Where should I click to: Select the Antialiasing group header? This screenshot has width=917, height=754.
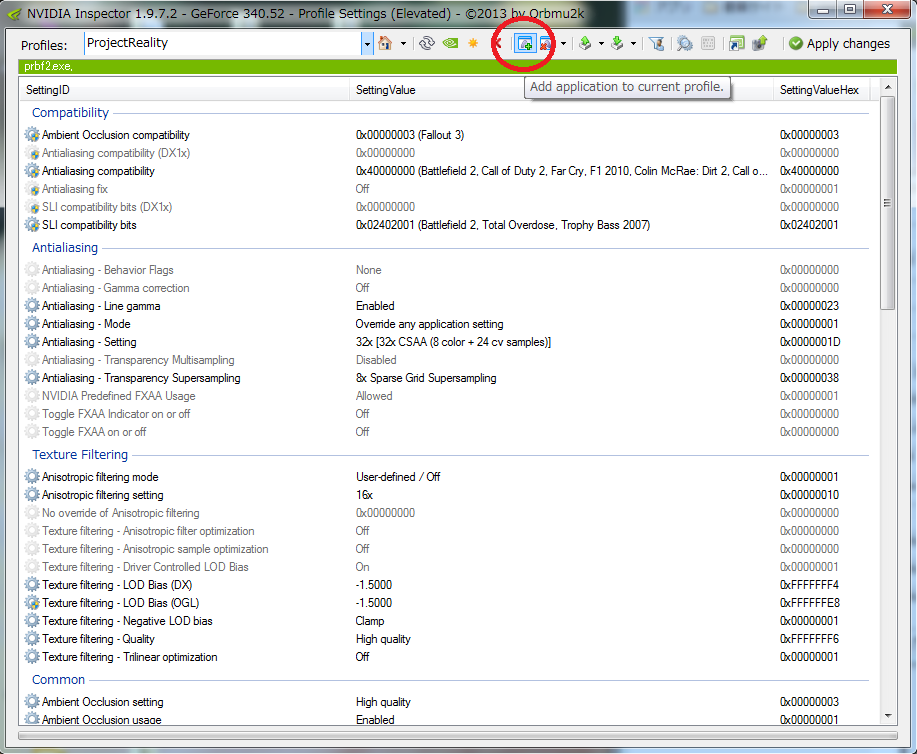coord(65,248)
